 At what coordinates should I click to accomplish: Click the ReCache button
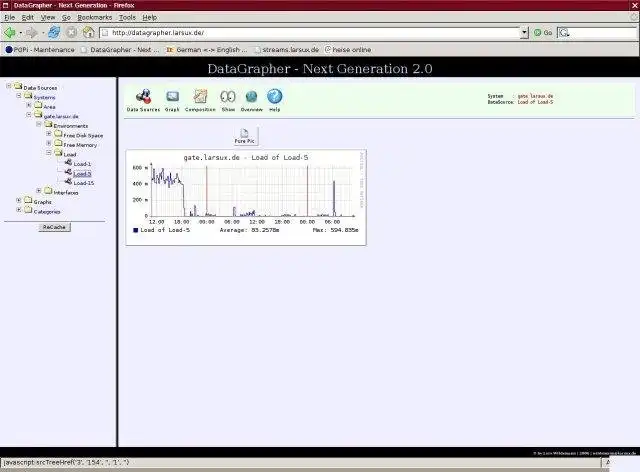pyautogui.click(x=54, y=227)
